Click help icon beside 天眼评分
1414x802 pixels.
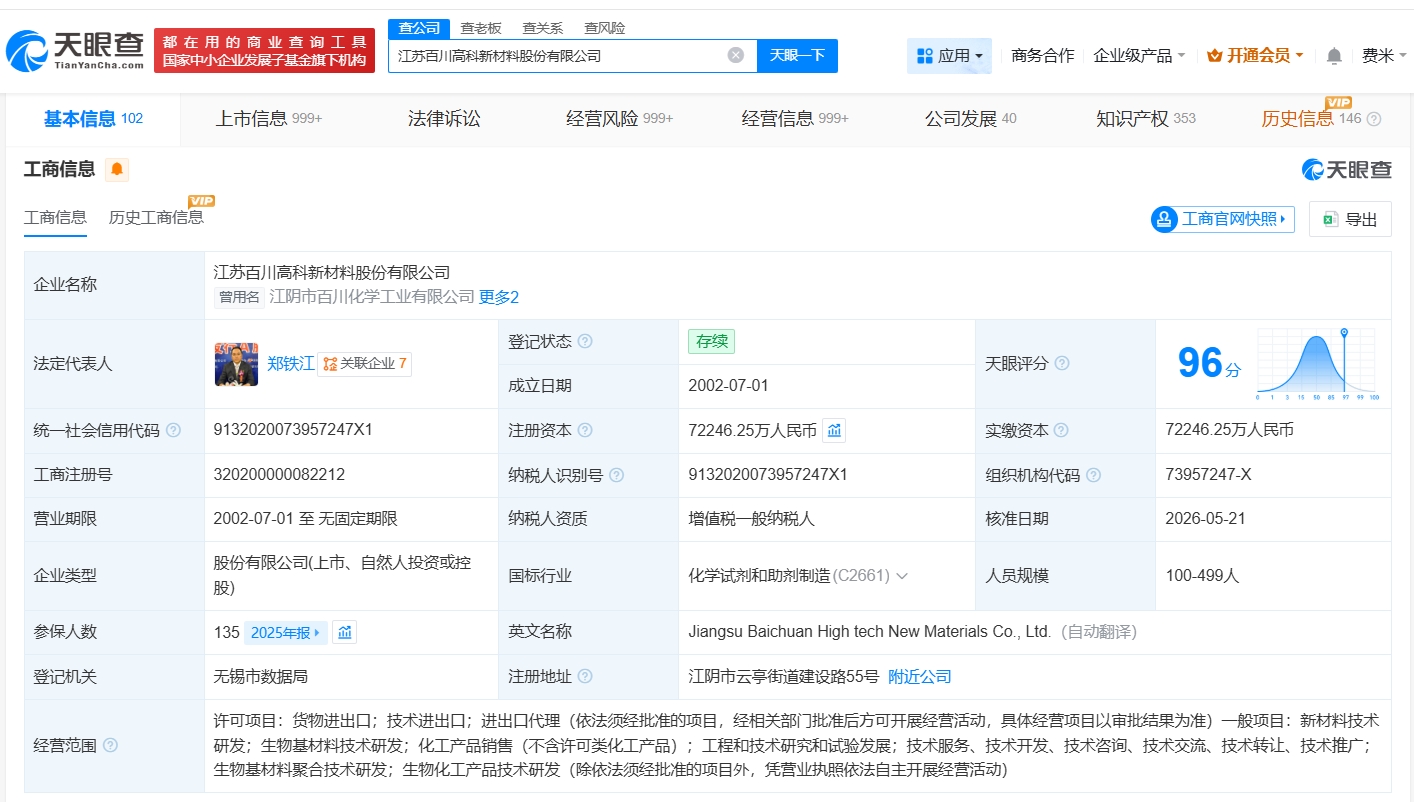coord(1062,364)
